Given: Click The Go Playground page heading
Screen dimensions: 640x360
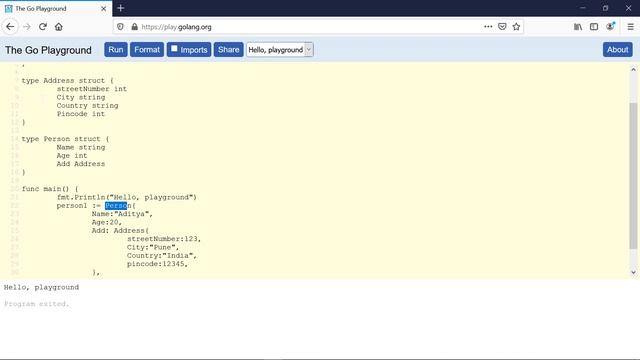Looking at the screenshot, I should click(x=48, y=50).
